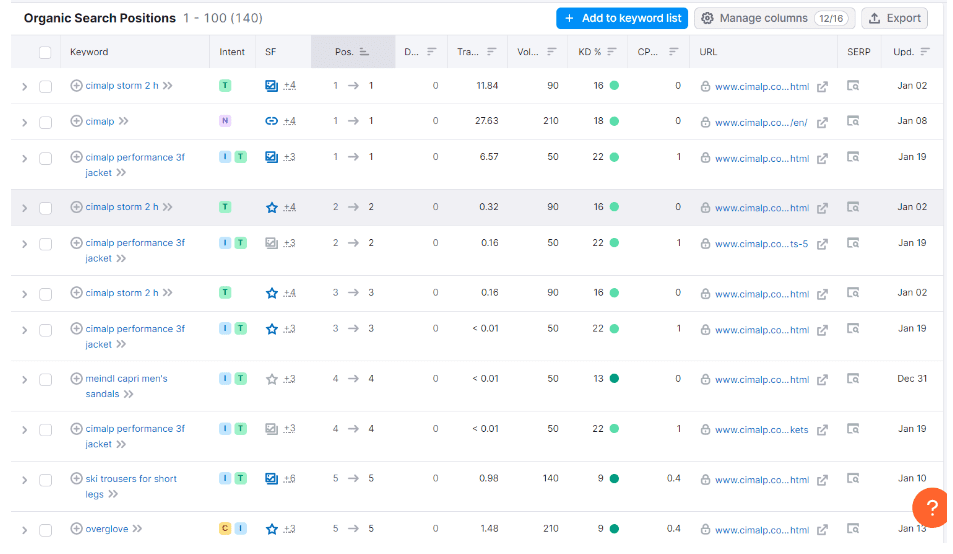Open the orange help question mark button
Image resolution: width=953 pixels, height=554 pixels.
932,508
